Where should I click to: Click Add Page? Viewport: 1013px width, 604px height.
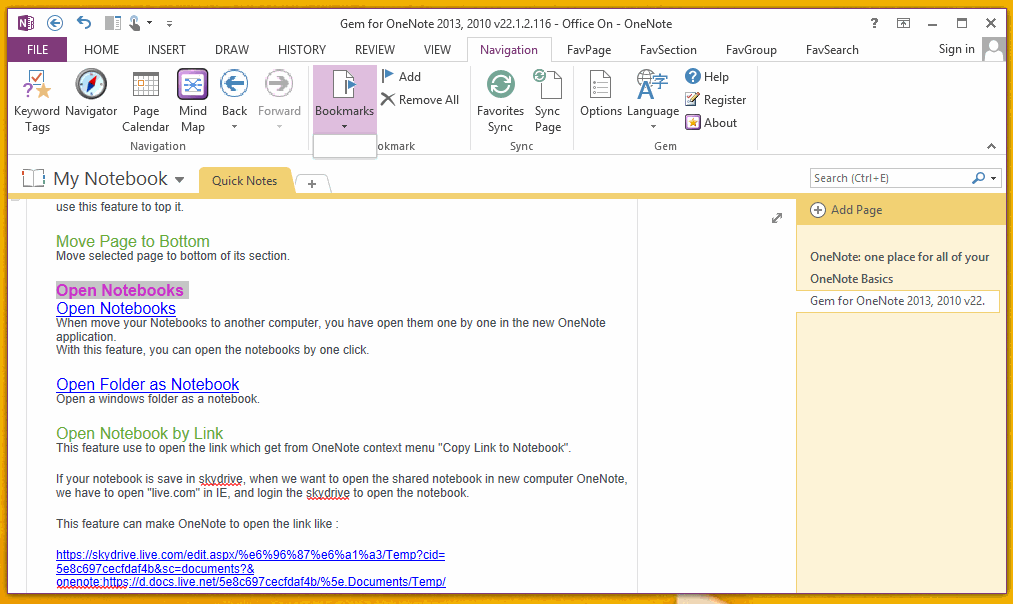click(x=847, y=210)
